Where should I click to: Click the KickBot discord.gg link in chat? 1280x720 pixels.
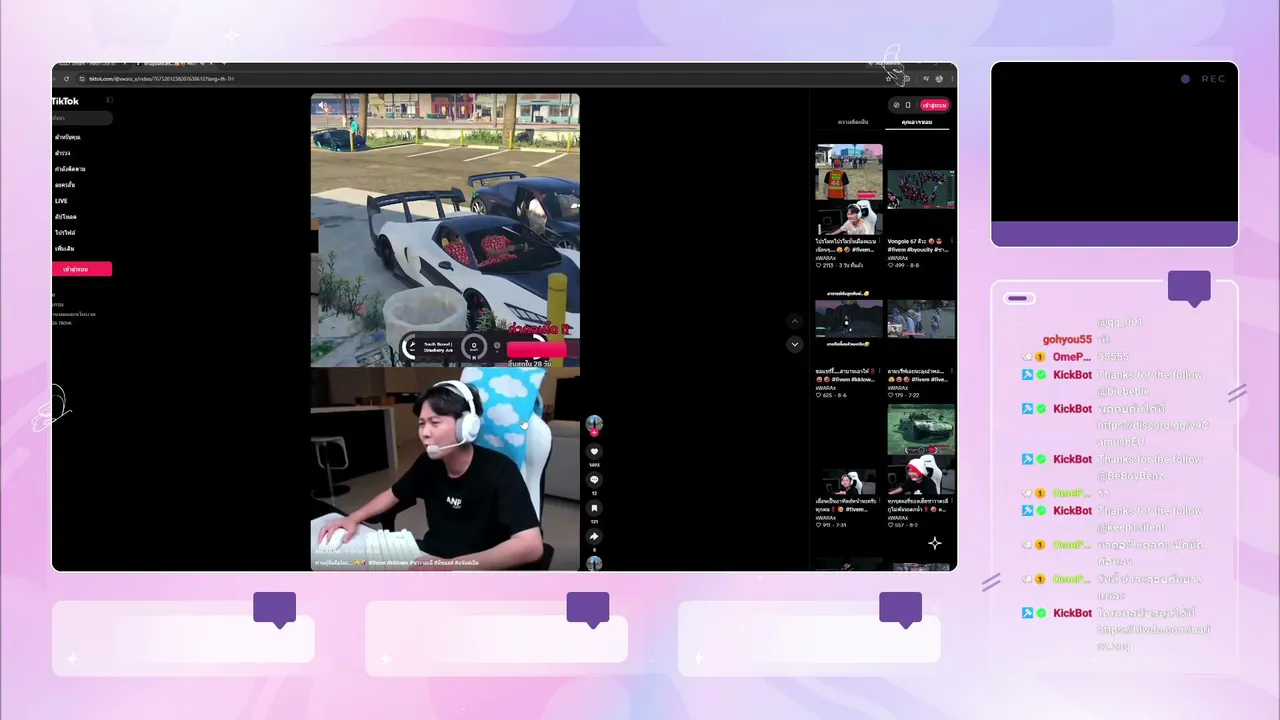(1152, 434)
